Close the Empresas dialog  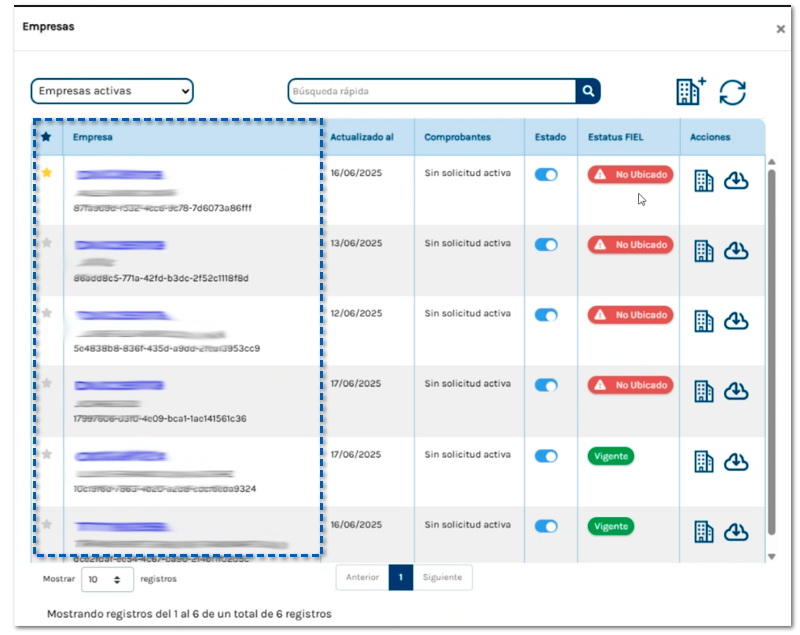781,29
